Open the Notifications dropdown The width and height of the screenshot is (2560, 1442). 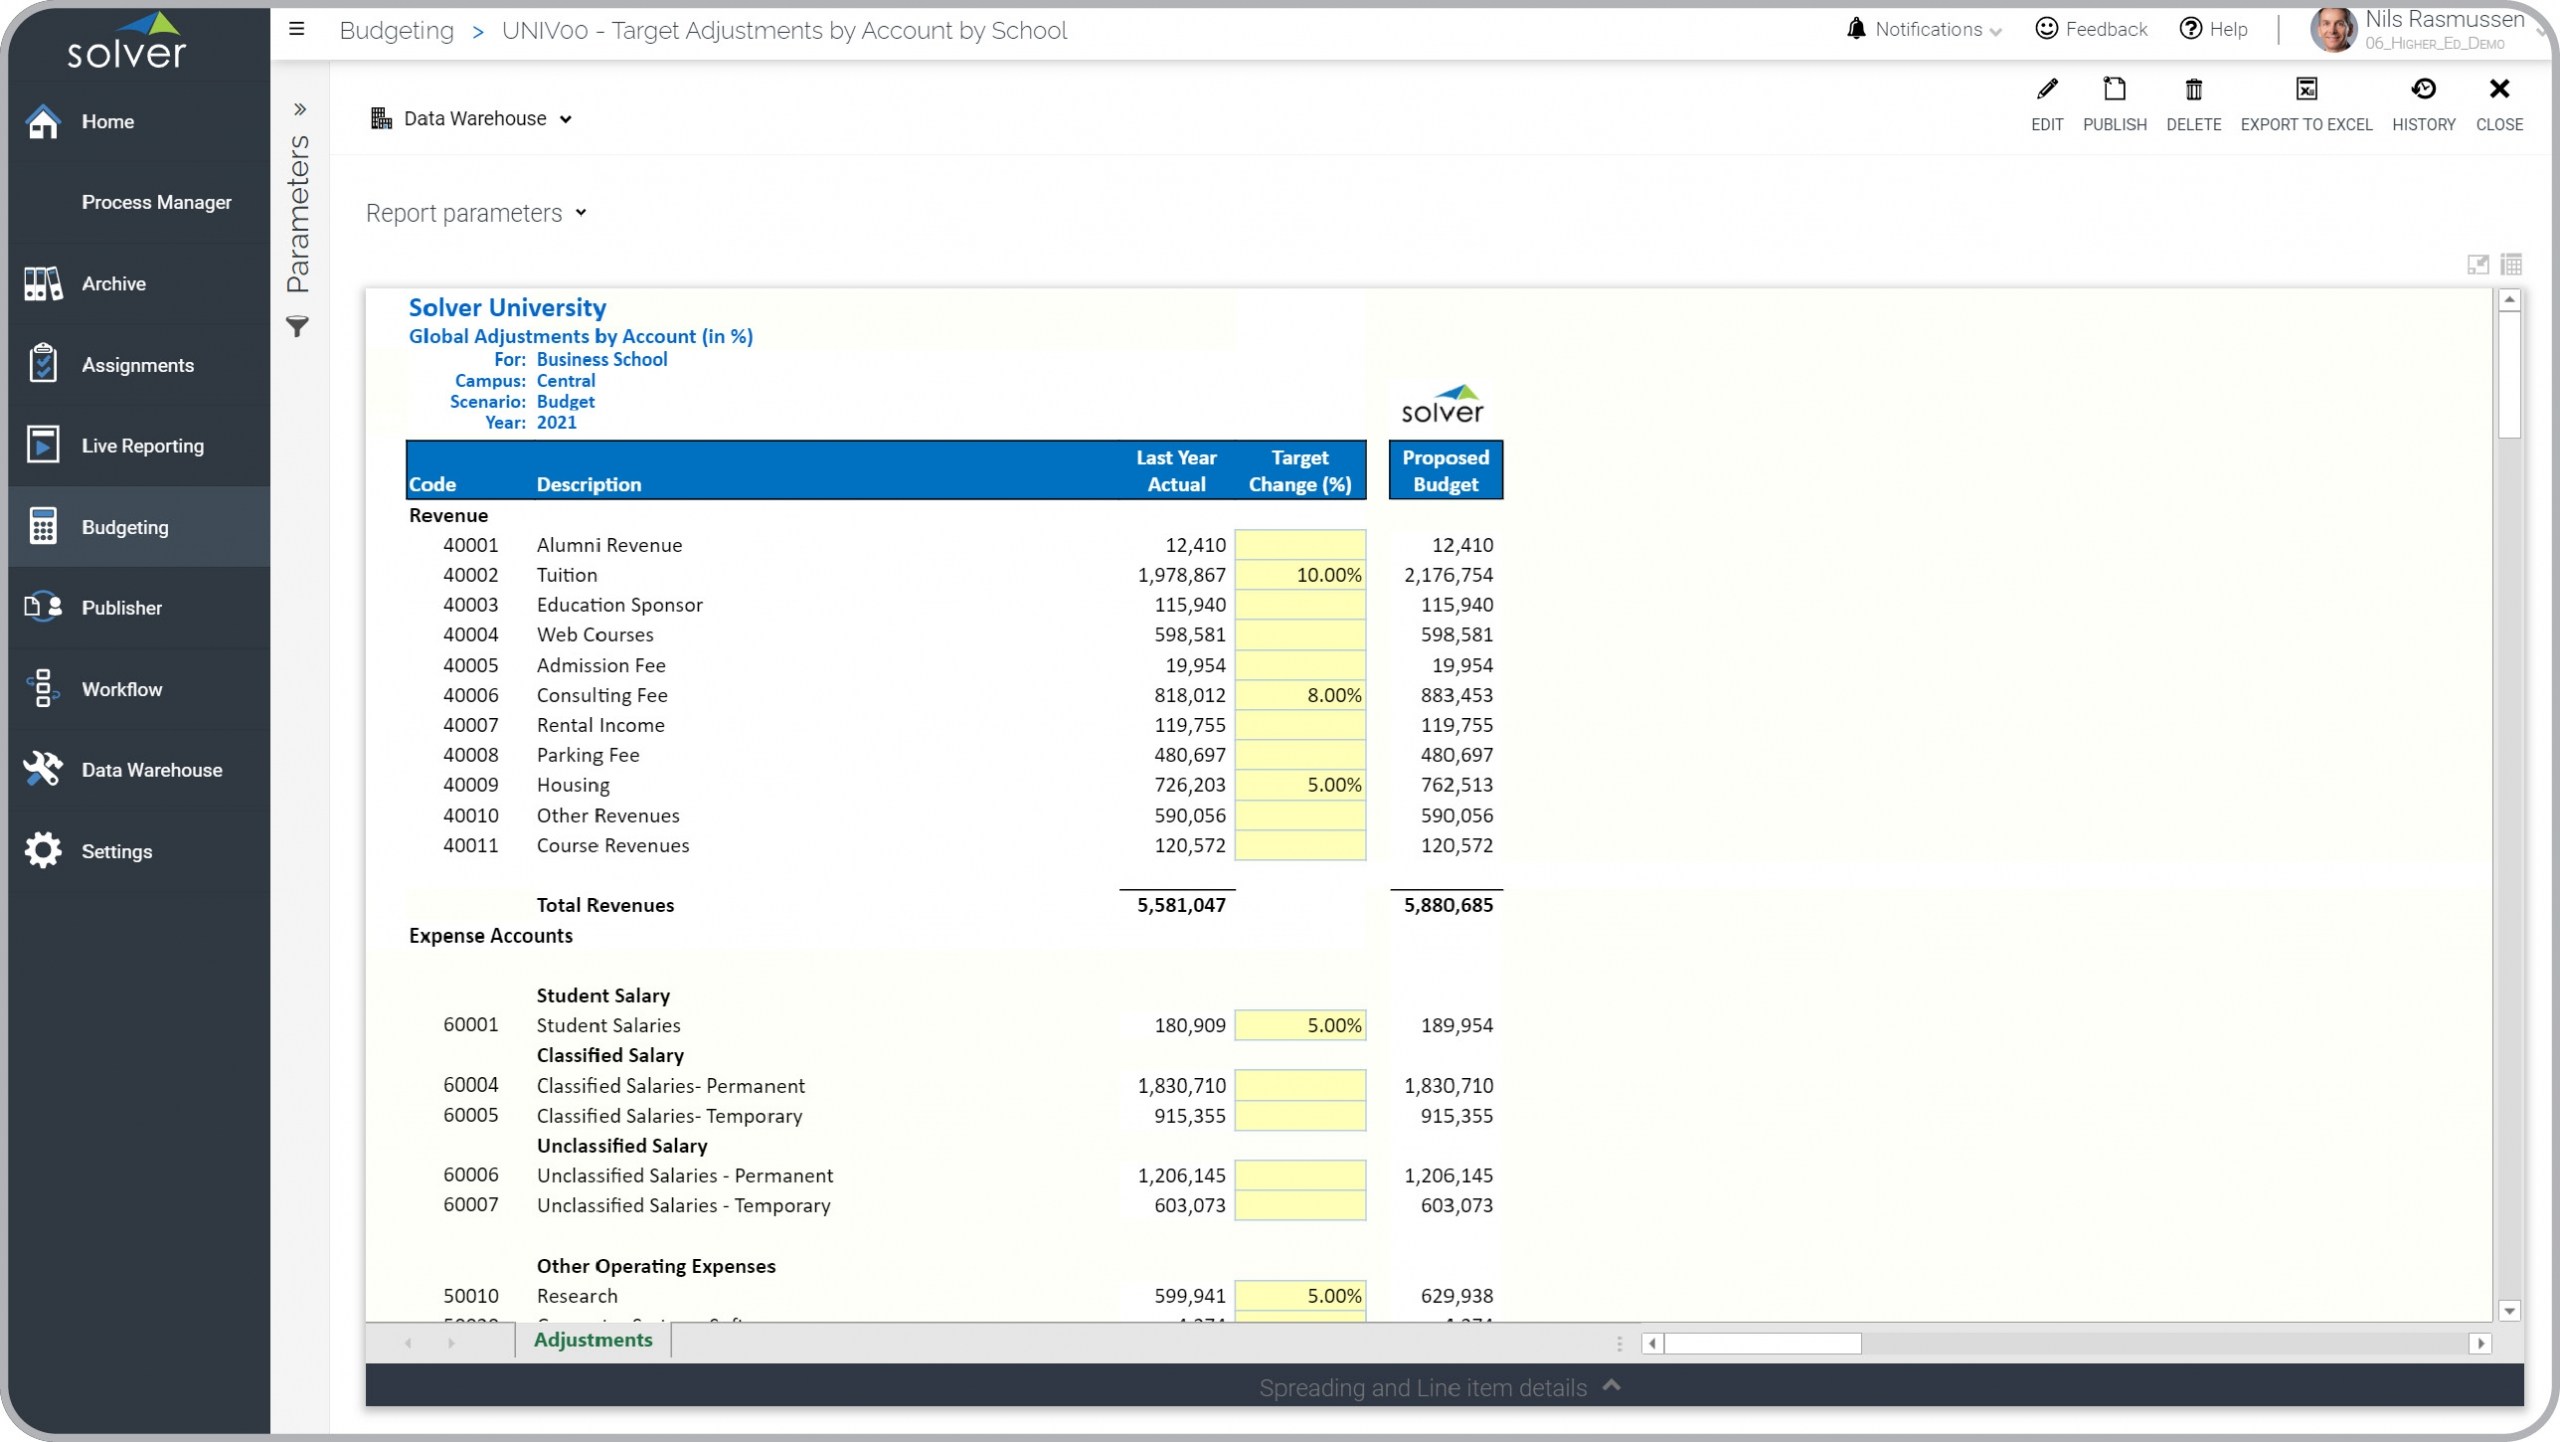[1925, 29]
